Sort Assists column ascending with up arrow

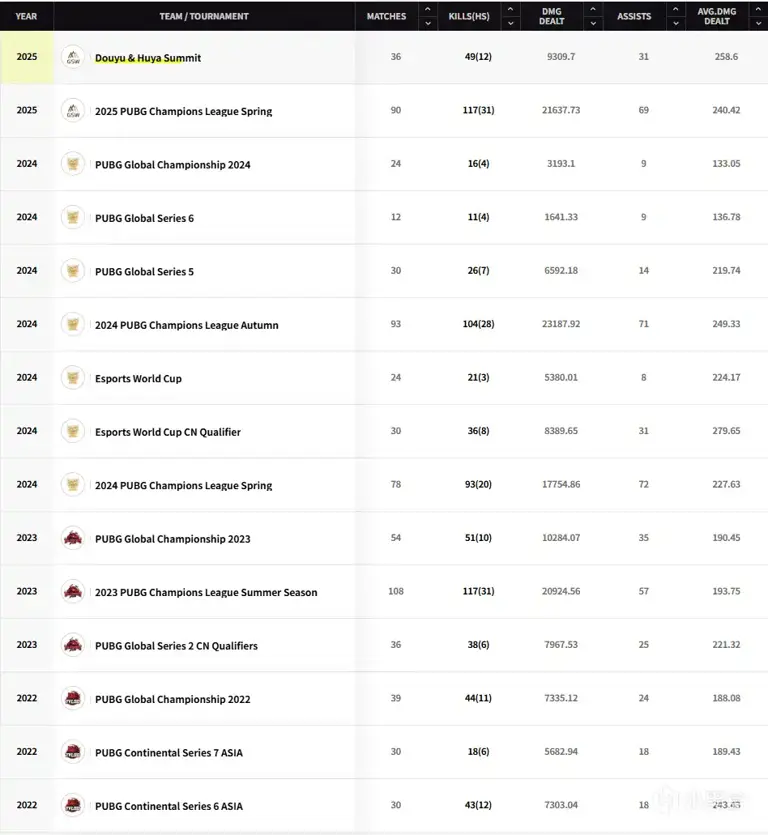(x=673, y=10)
